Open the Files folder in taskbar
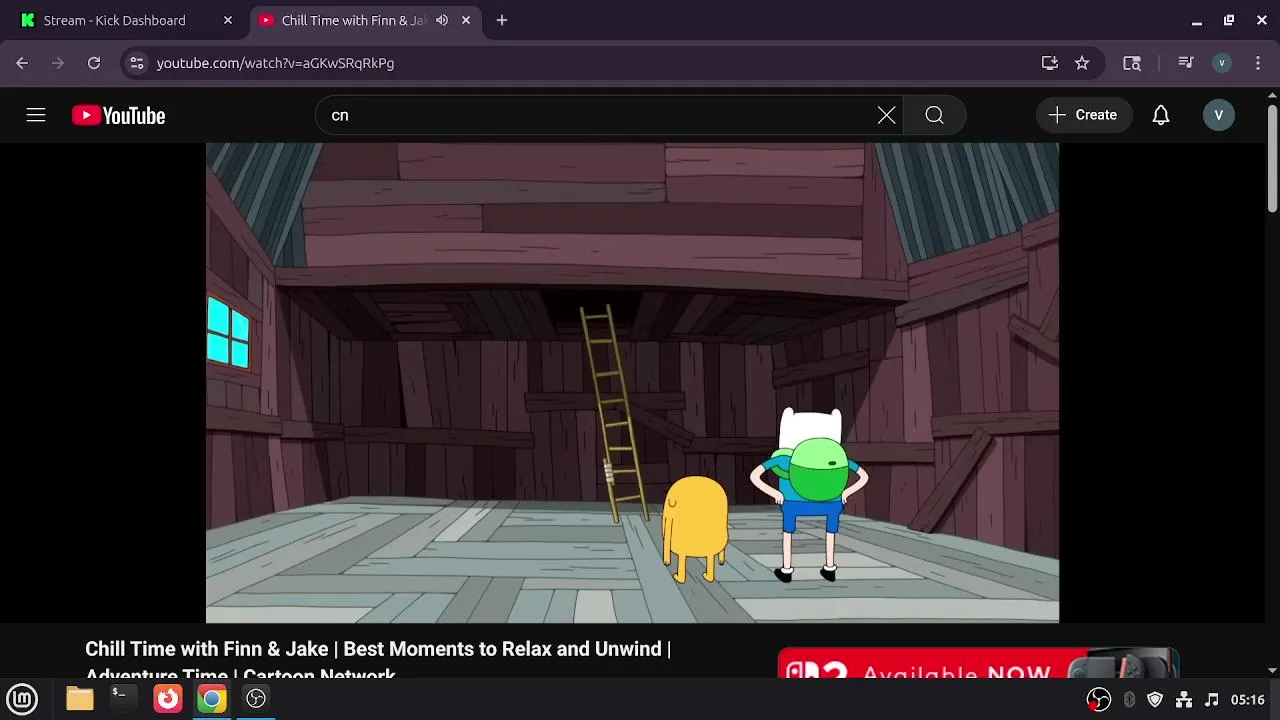Screen dimensions: 1280x720 pyautogui.click(x=80, y=698)
